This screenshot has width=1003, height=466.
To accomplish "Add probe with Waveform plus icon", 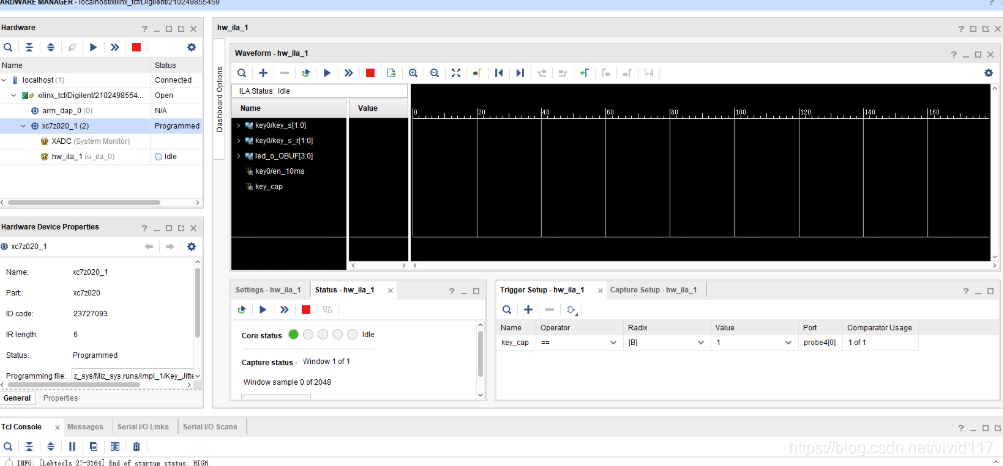I will pyautogui.click(x=263, y=73).
